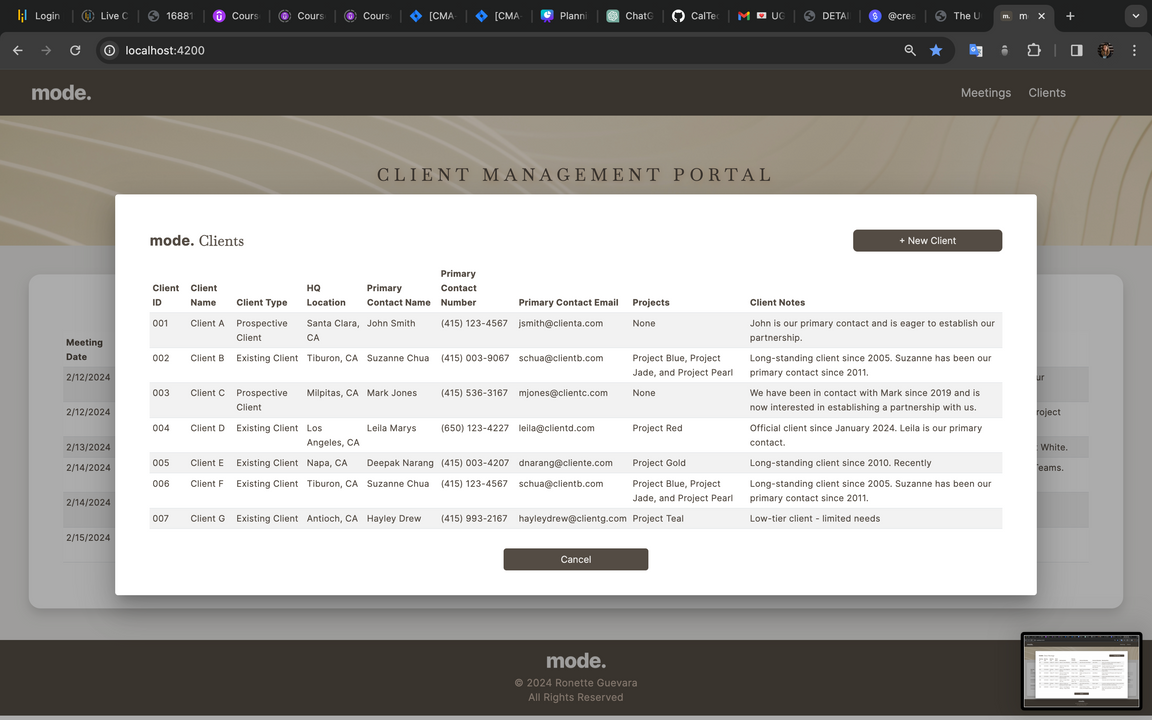Click the address bar showing localhost:4200
The width and height of the screenshot is (1152, 720).
[500, 50]
